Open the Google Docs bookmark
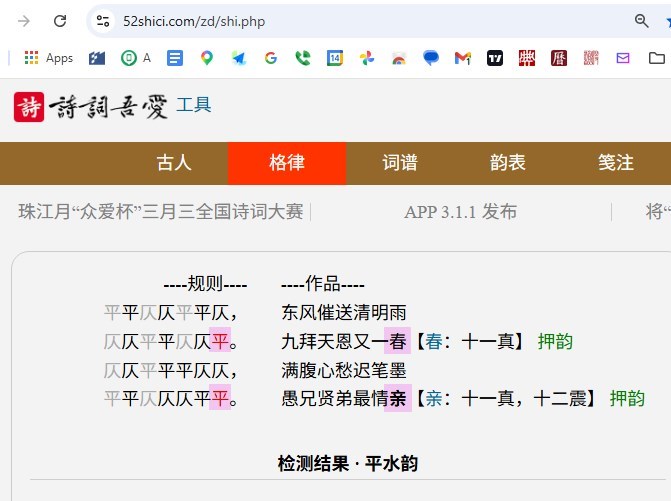Image resolution: width=671 pixels, height=501 pixels. tap(175, 58)
